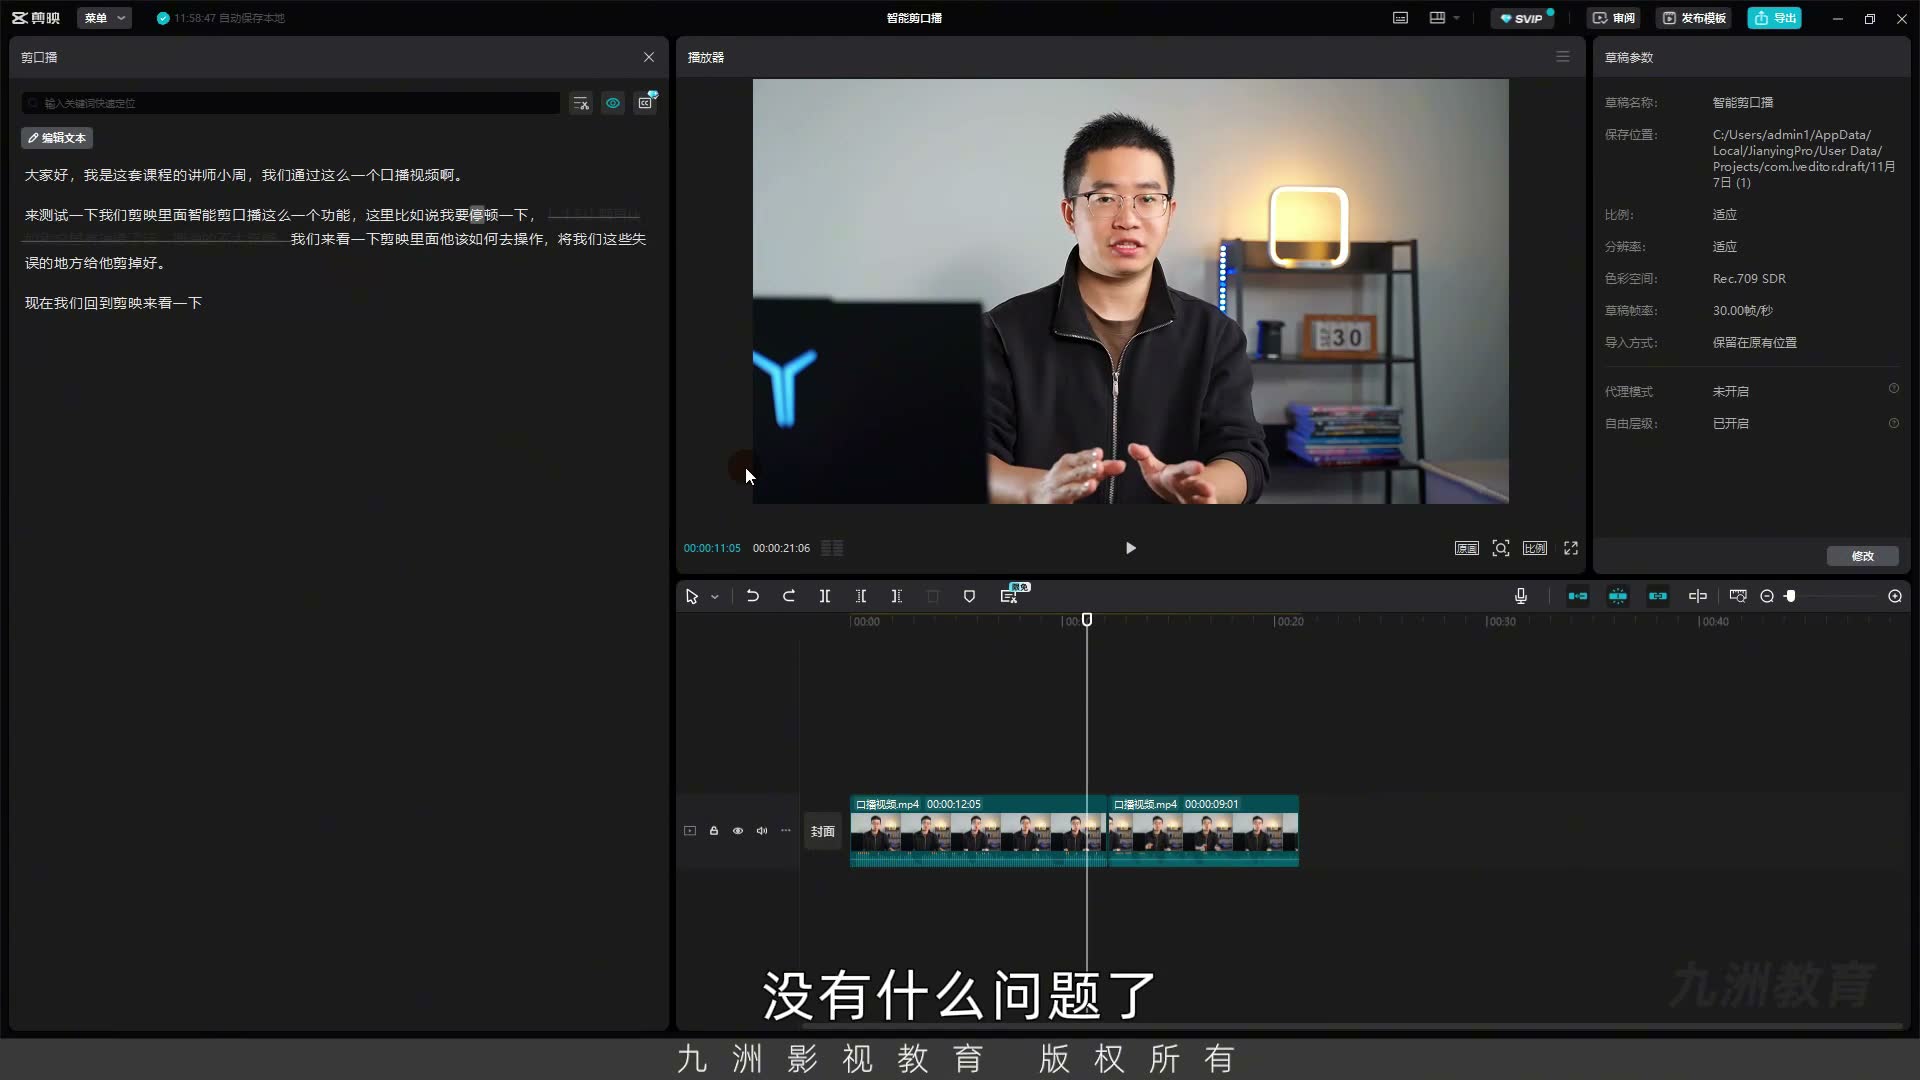This screenshot has height=1080, width=1920.
Task: Expand the layout dropdown in title bar
Action: click(x=1456, y=18)
